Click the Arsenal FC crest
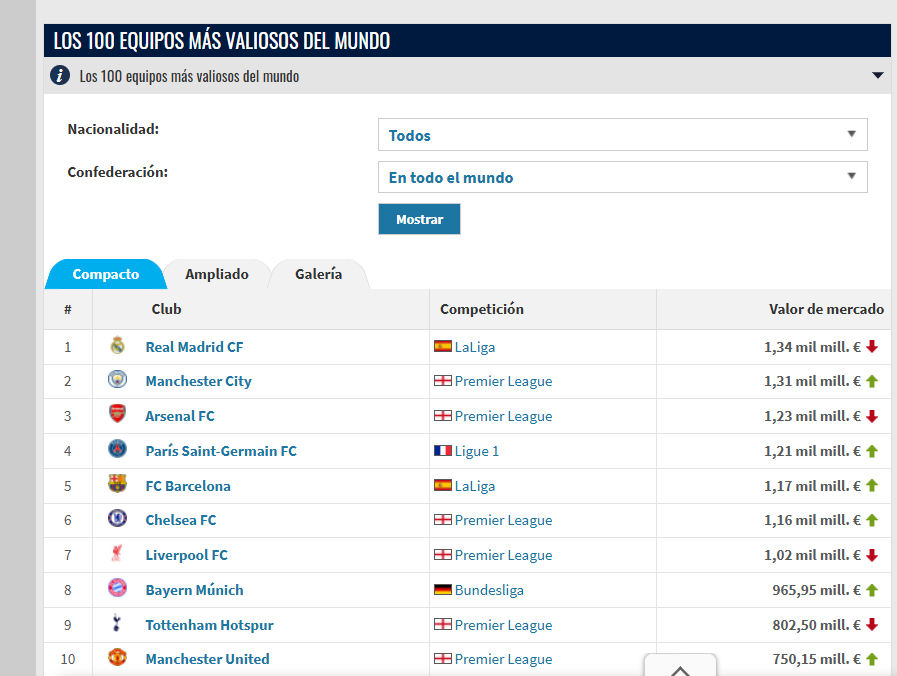The image size is (897, 676). pyautogui.click(x=117, y=413)
